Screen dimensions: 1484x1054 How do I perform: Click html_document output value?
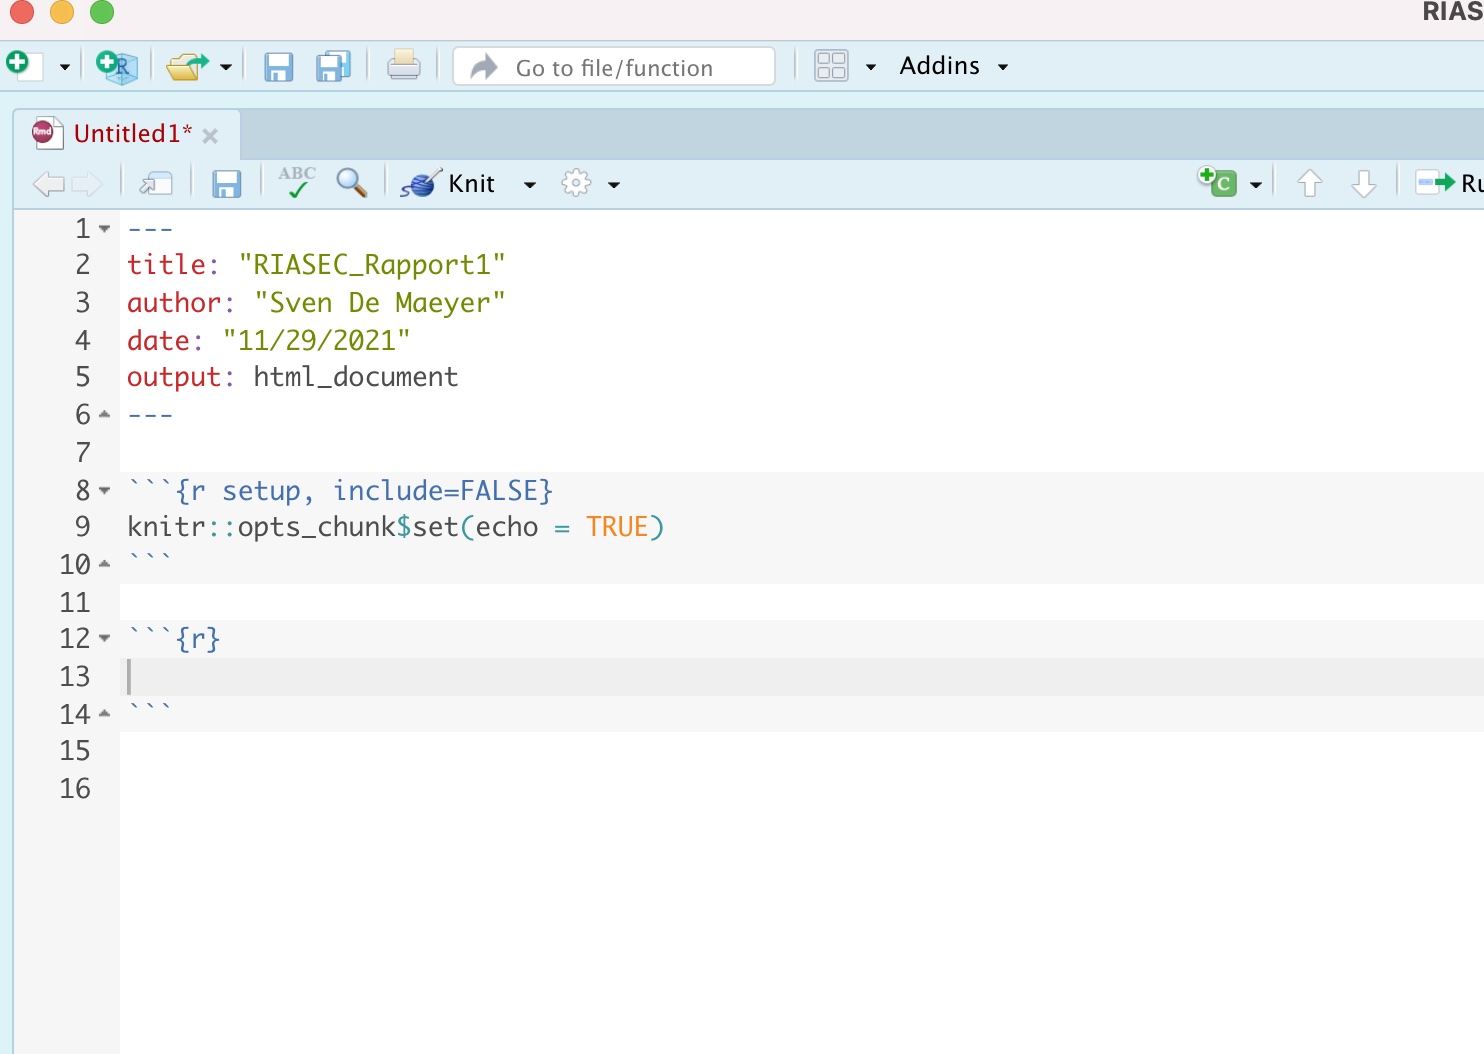click(356, 377)
